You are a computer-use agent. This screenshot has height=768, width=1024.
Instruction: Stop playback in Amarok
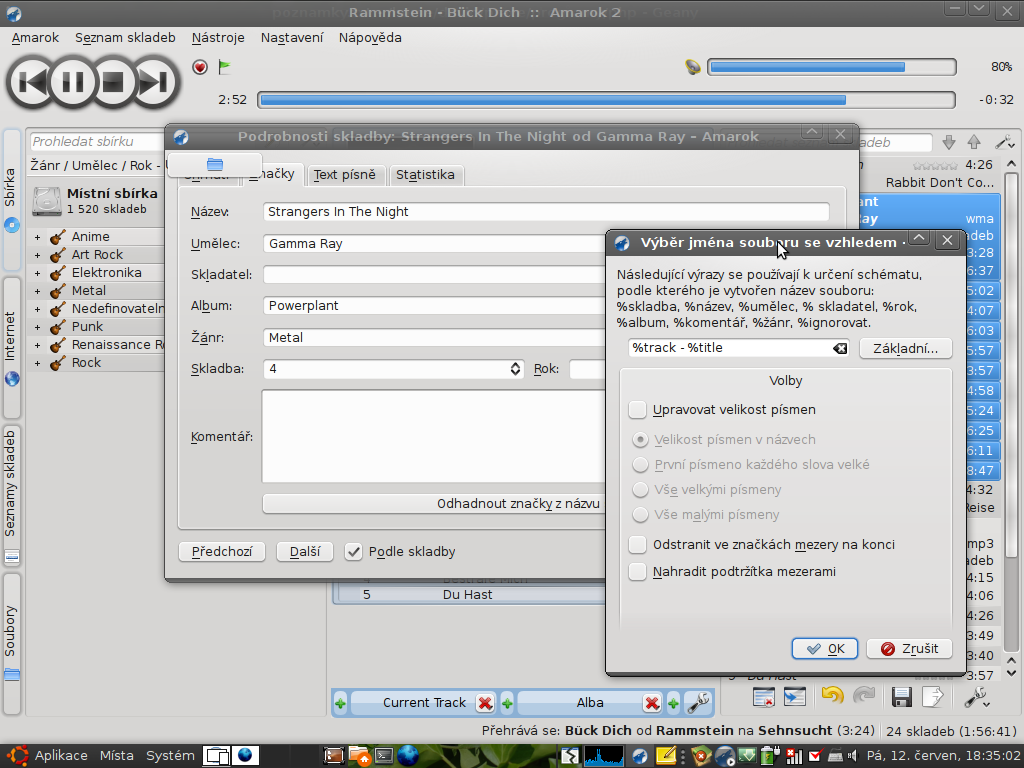(x=113, y=82)
